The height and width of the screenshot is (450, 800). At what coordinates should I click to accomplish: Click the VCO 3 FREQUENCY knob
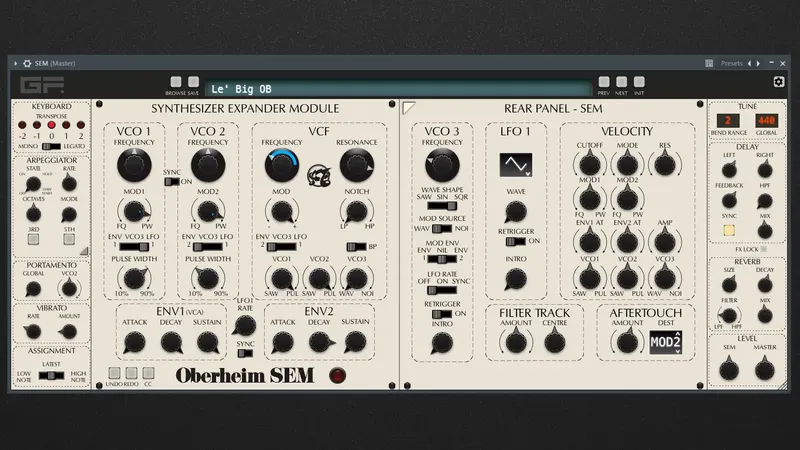(442, 165)
